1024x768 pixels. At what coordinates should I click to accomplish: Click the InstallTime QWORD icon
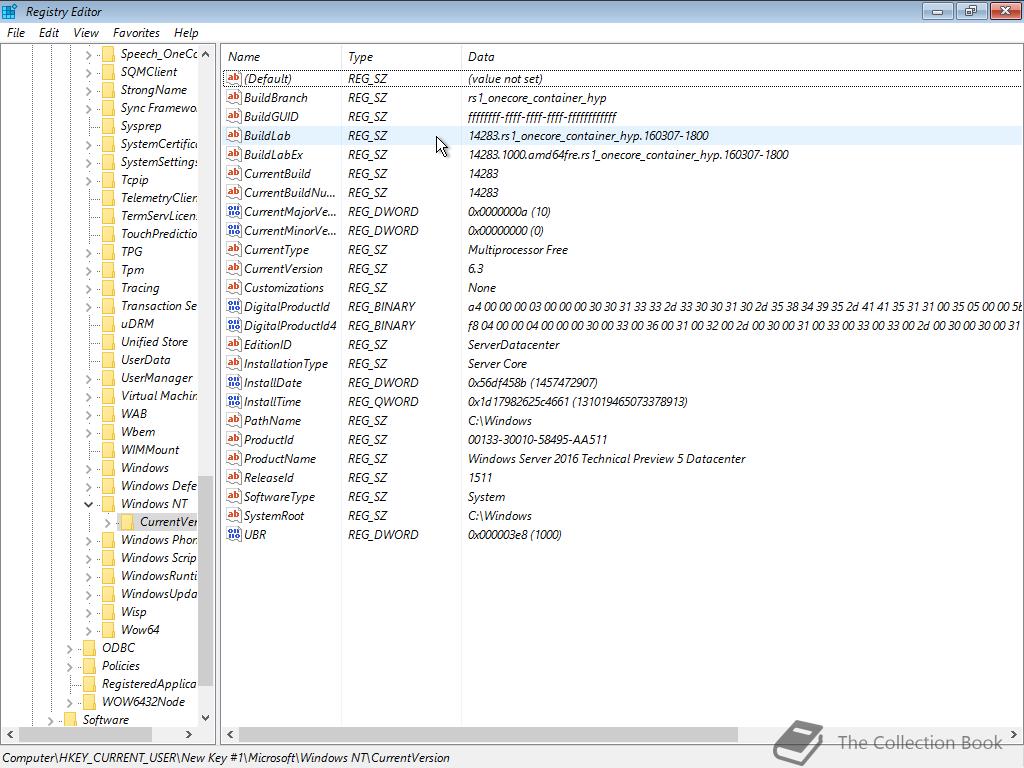(x=233, y=401)
